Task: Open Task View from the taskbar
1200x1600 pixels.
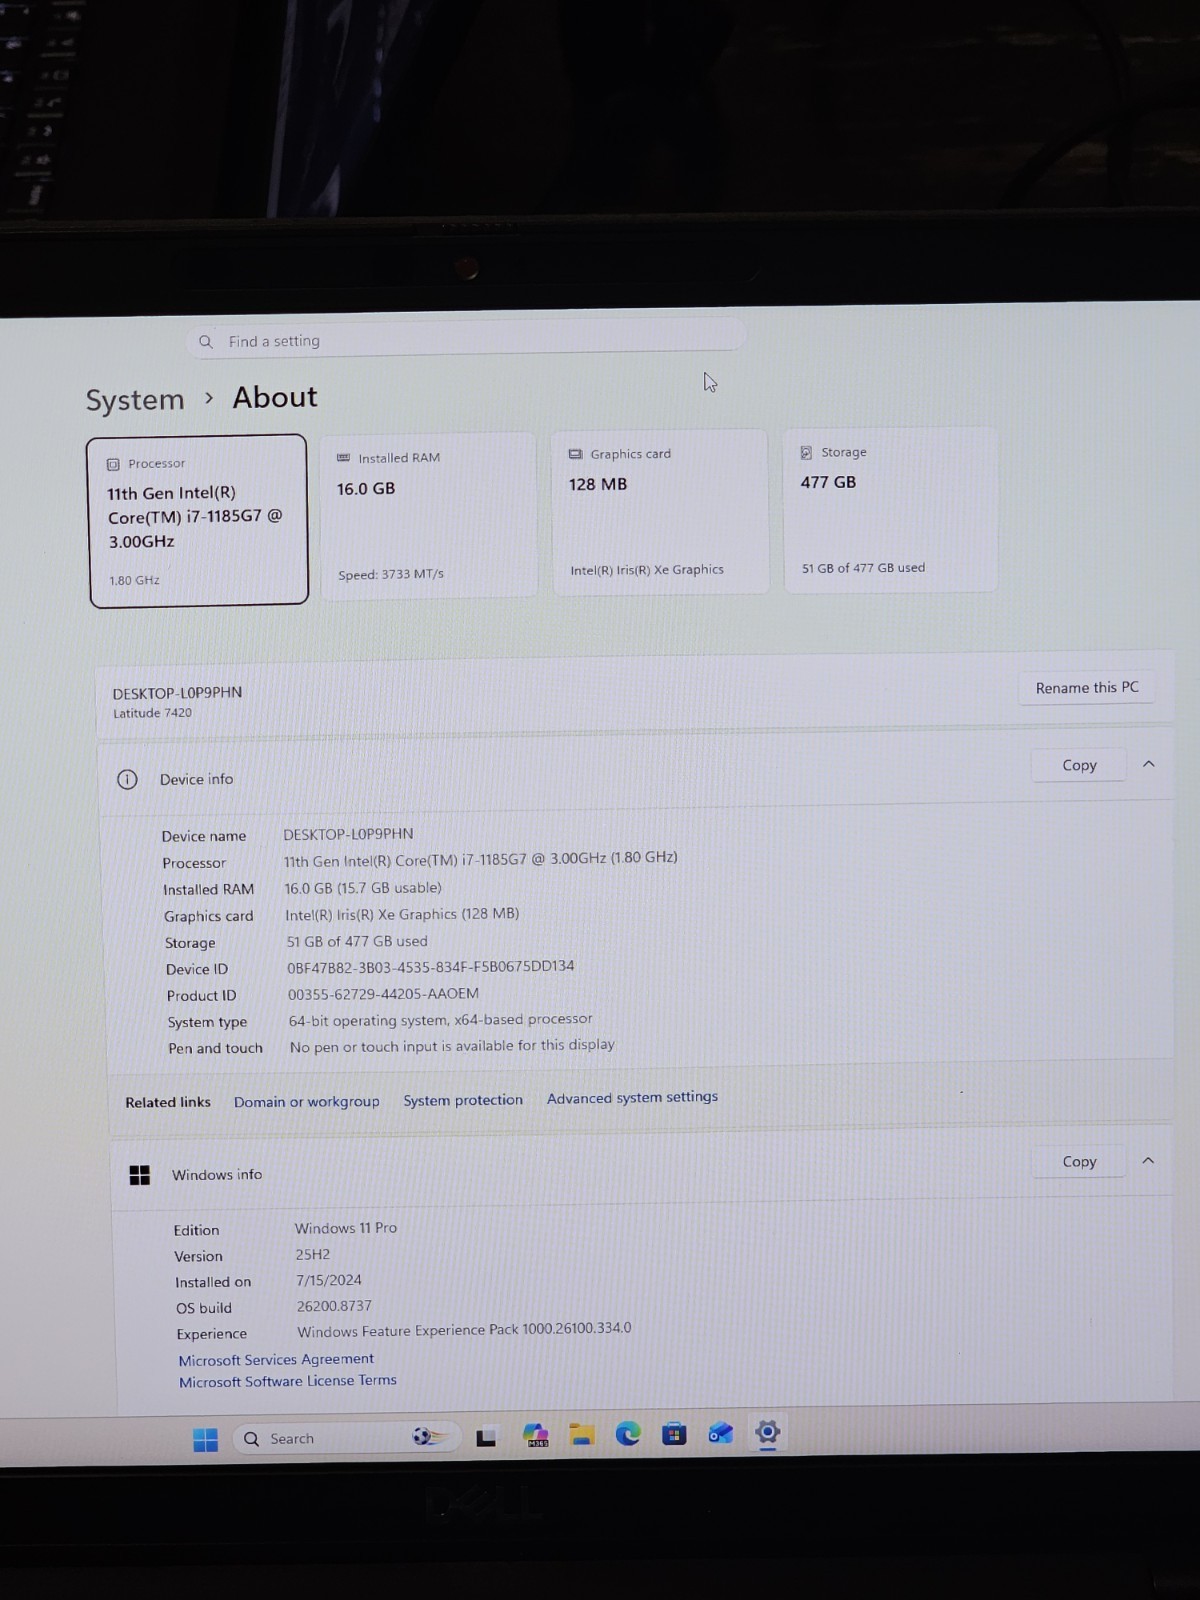Action: [x=486, y=1438]
